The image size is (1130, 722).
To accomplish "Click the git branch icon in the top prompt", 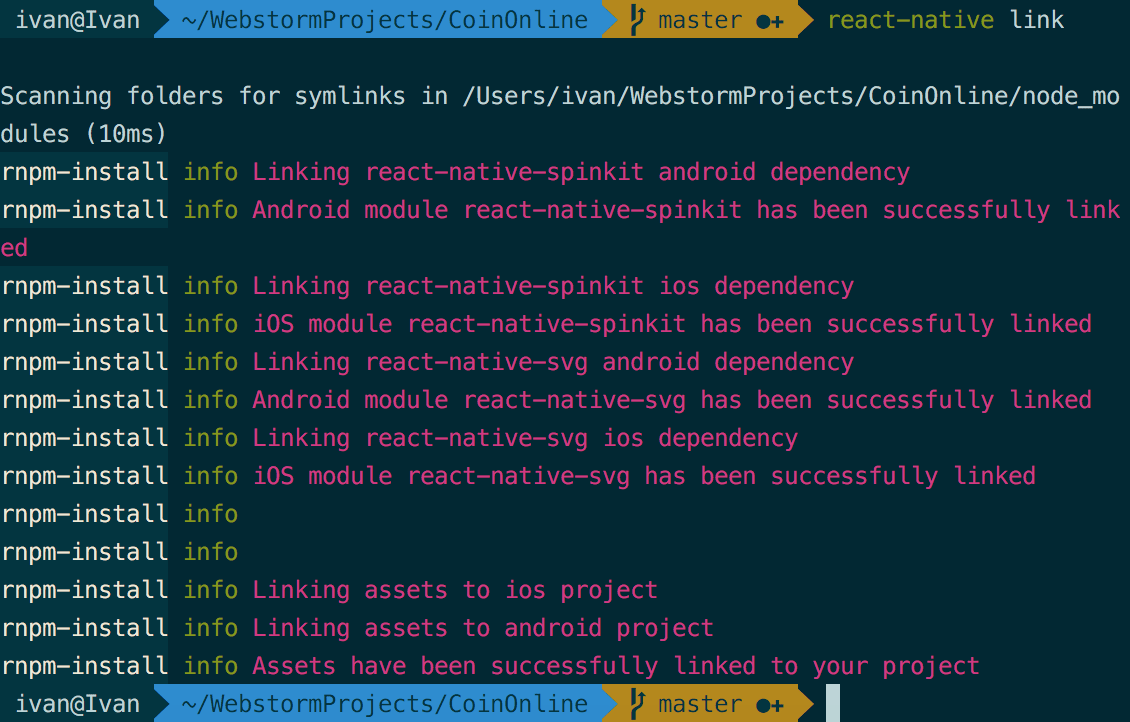I will [636, 20].
